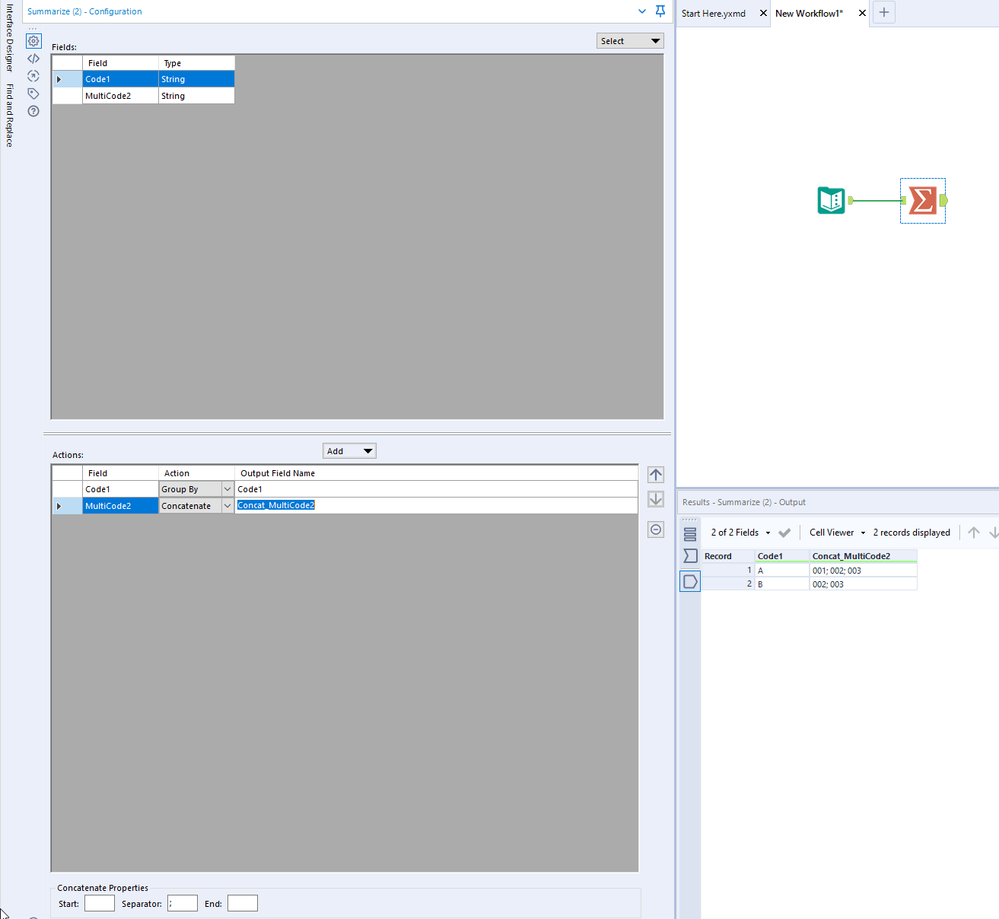Open Concatenate action dropdown for MultiCode2
999x919 pixels.
(x=227, y=506)
